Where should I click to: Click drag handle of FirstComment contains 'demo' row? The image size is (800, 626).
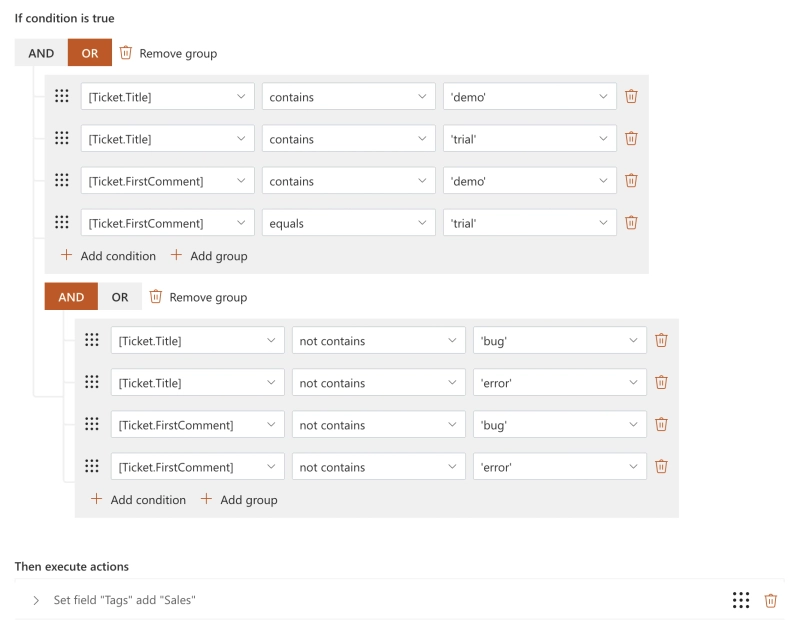click(62, 180)
